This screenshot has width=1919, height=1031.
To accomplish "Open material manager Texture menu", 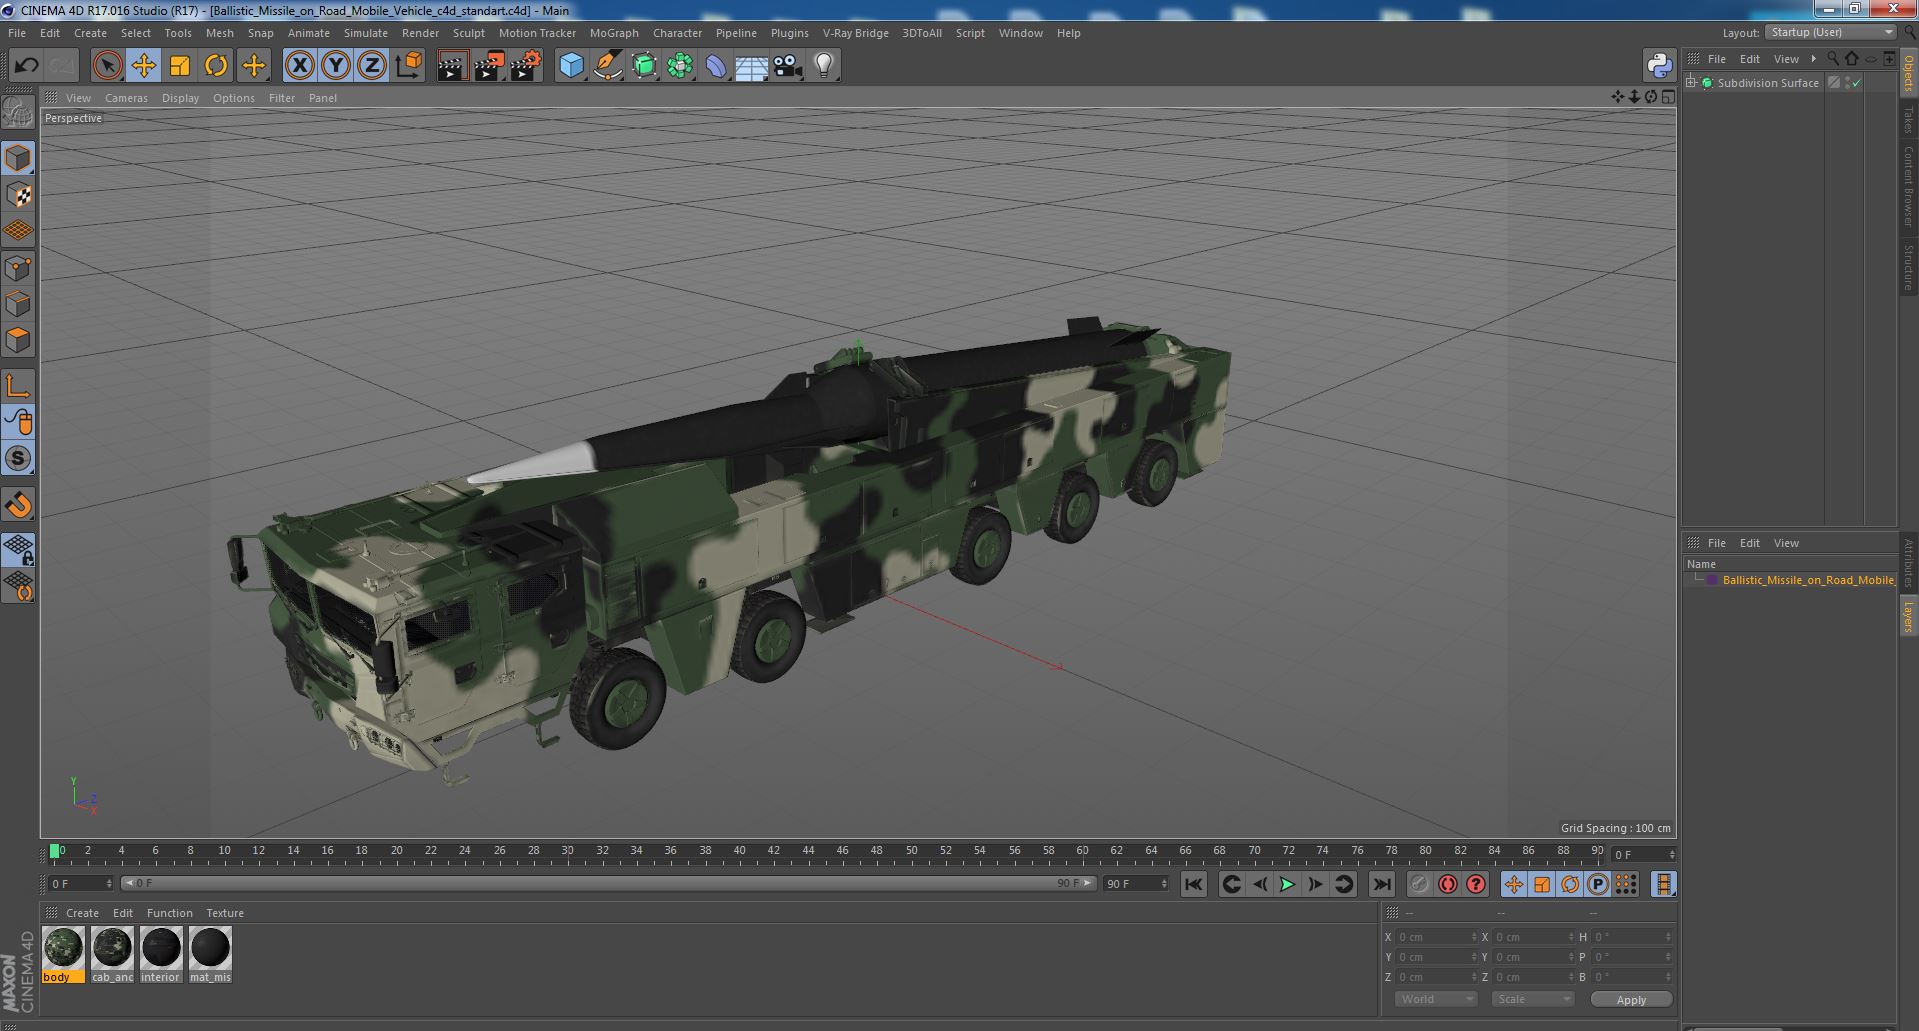I will [x=225, y=913].
